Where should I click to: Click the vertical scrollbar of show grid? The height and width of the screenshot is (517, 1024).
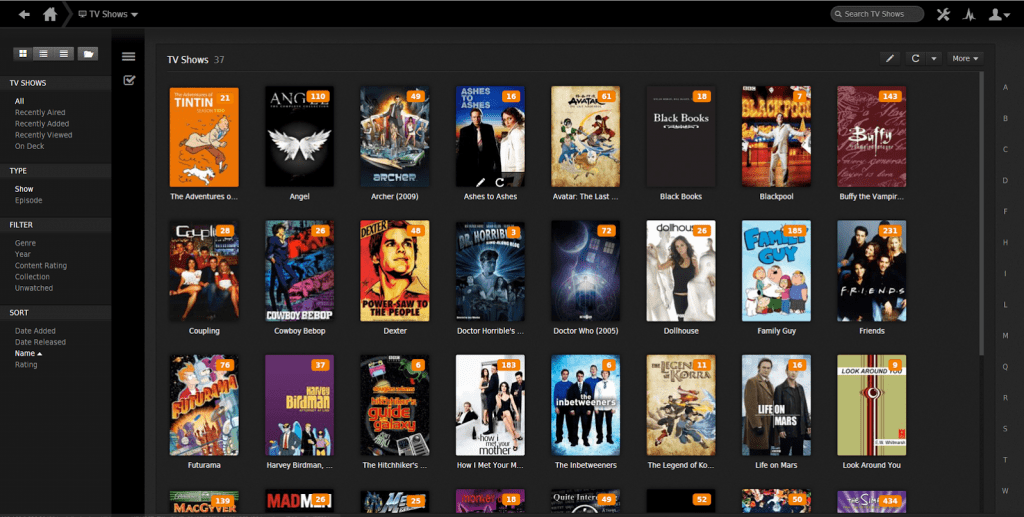[x=981, y=213]
